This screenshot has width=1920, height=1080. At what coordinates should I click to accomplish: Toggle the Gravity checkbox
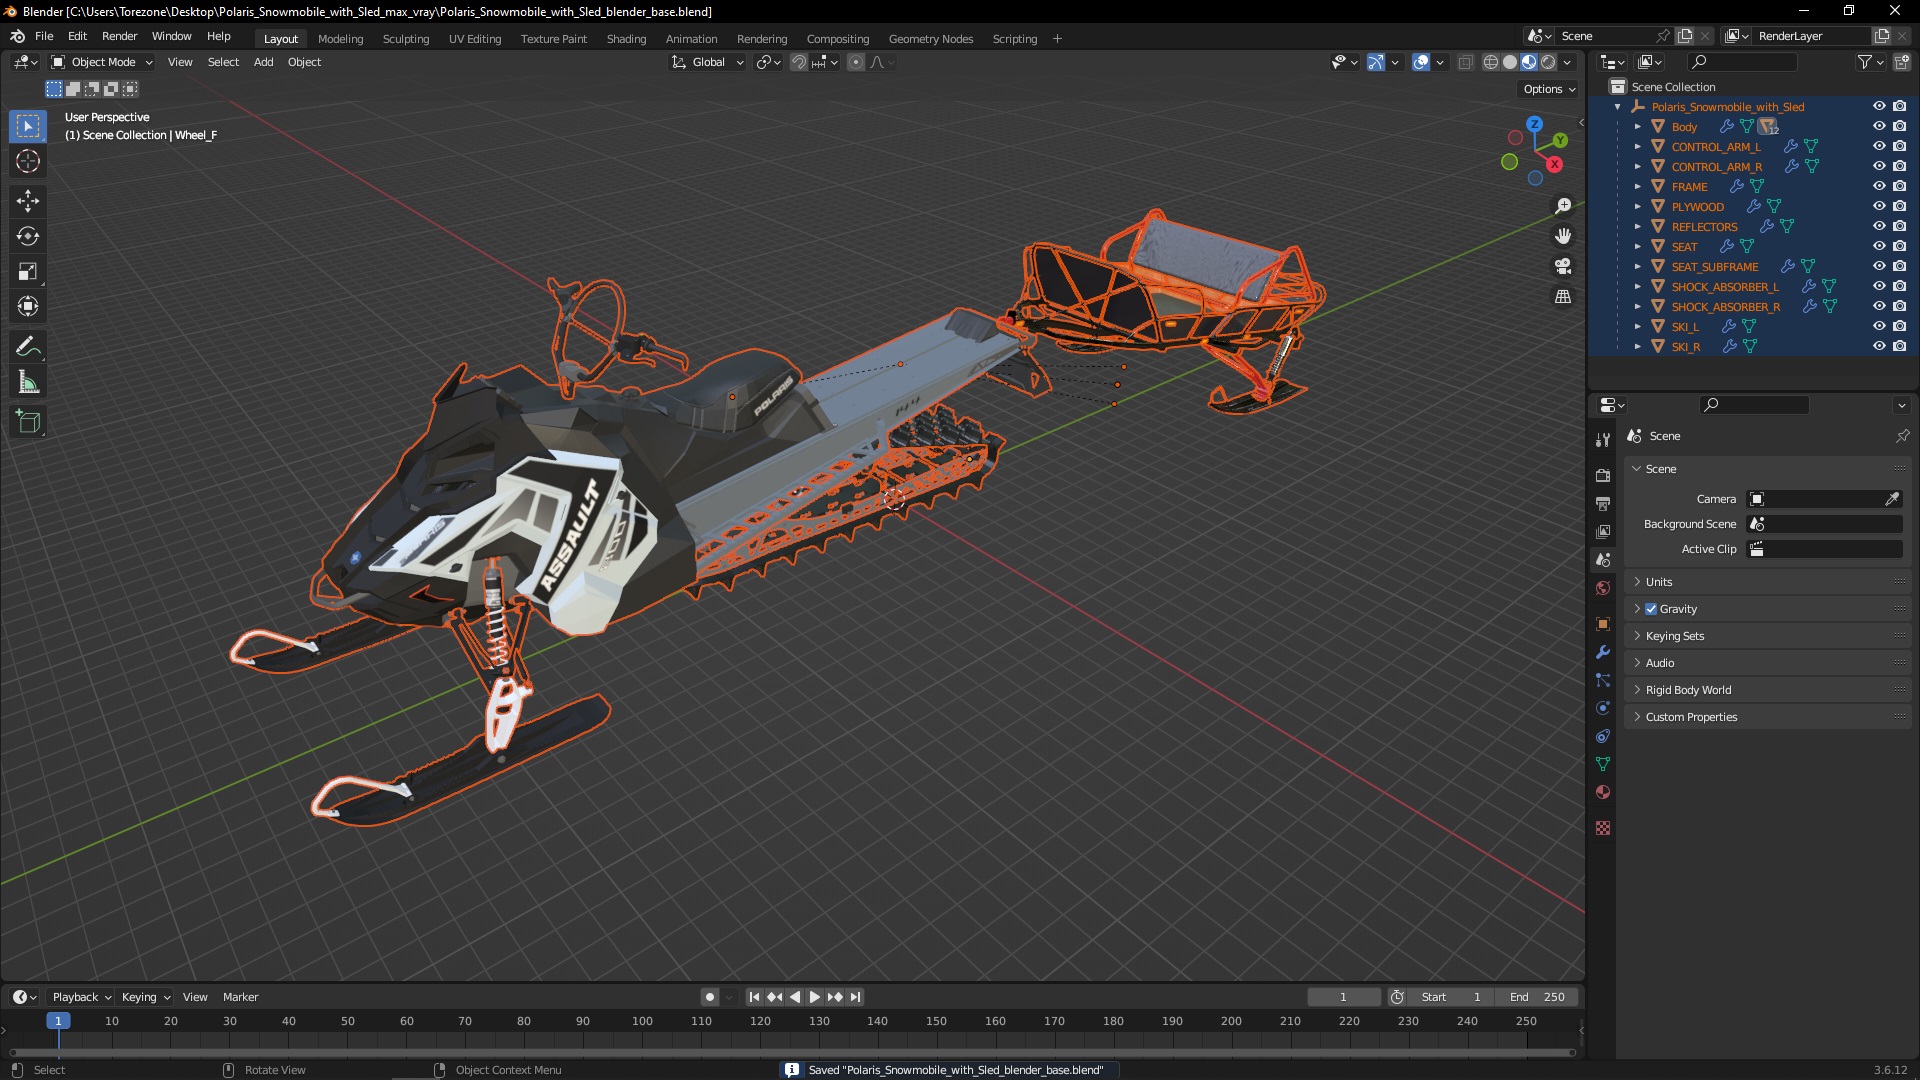coord(1651,609)
